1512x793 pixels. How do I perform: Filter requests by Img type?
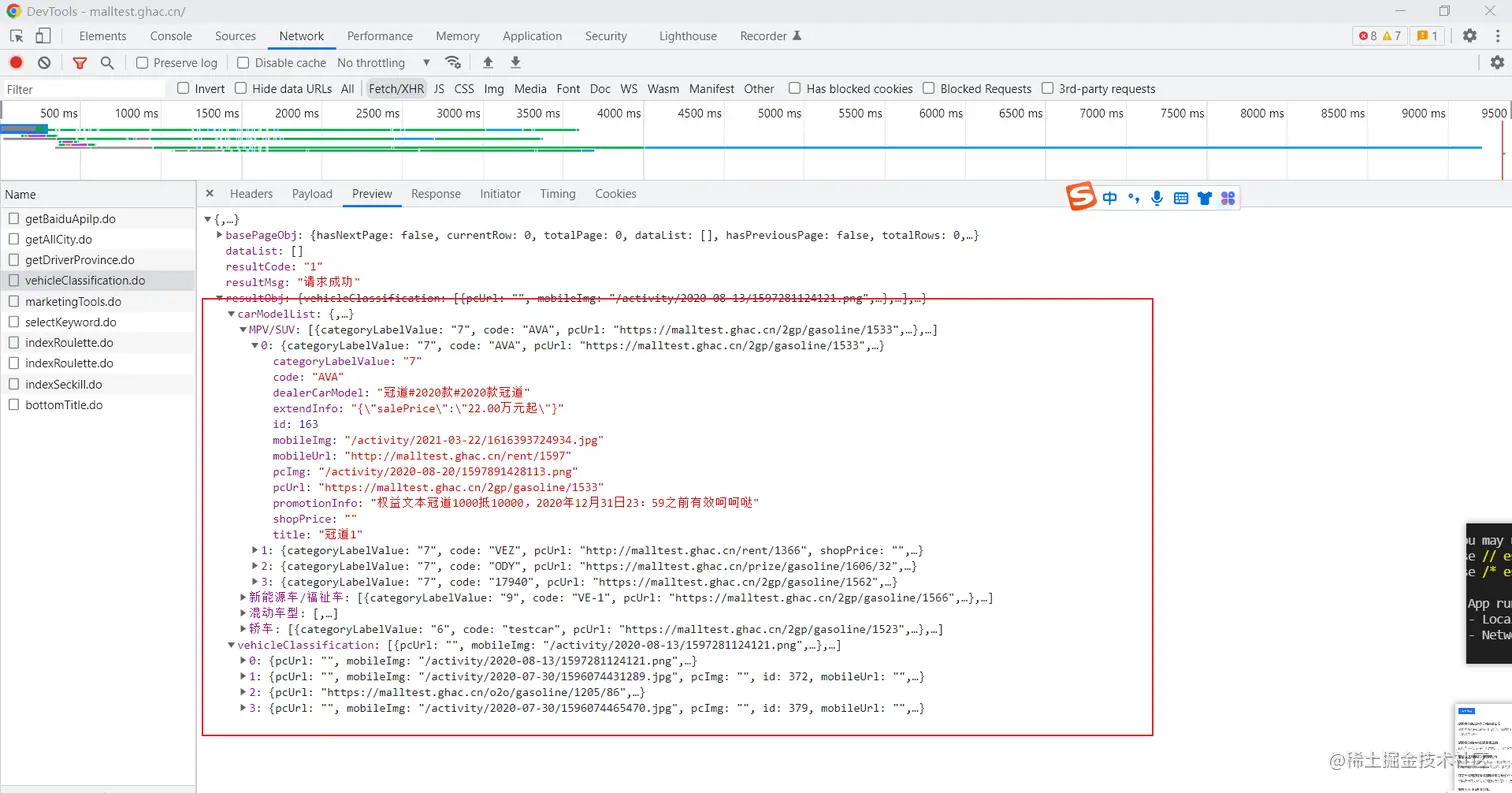(x=494, y=89)
